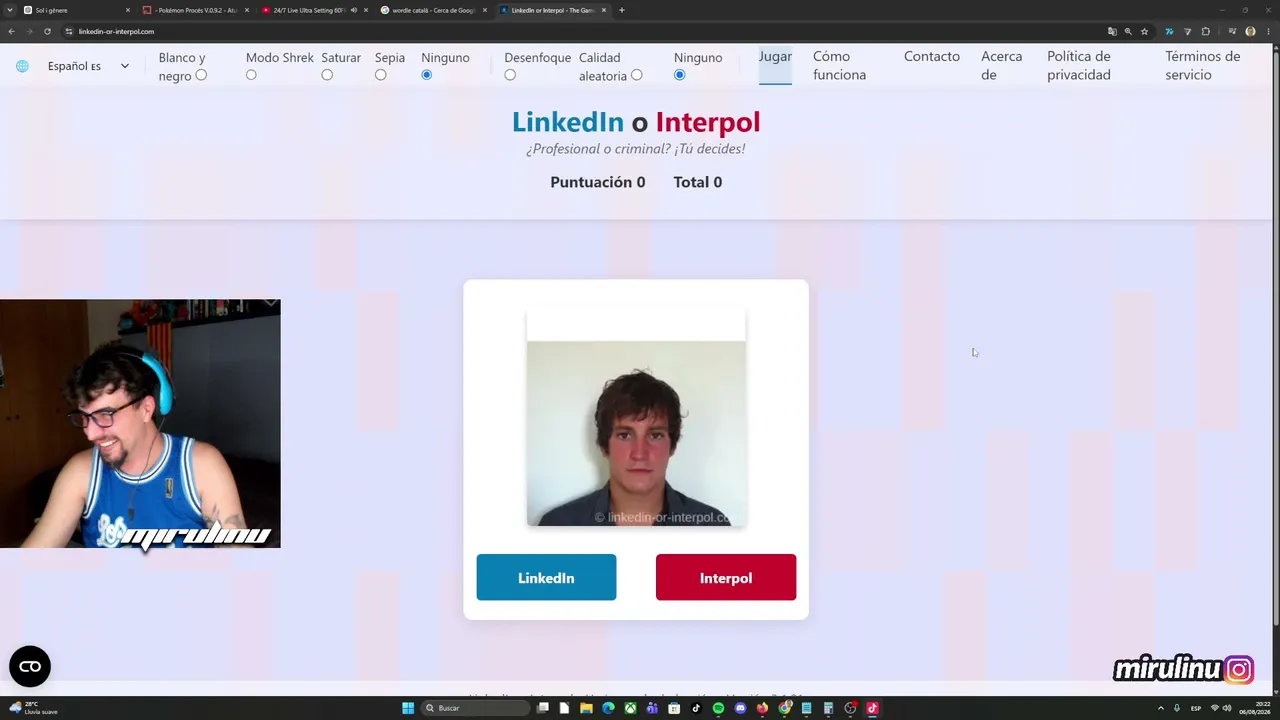This screenshot has height=720, width=1280.
Task: Open a new browser tab
Action: [x=622, y=10]
